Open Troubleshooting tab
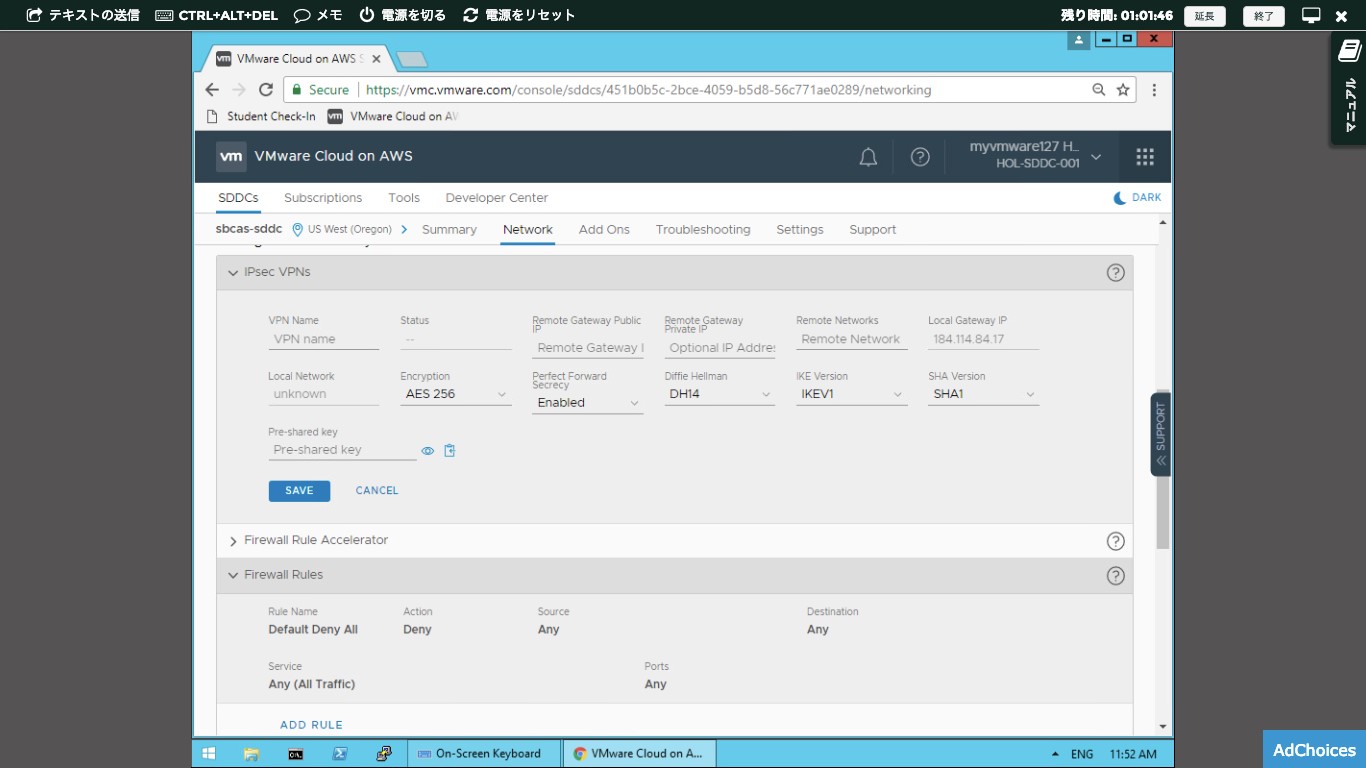1366x768 pixels. pos(703,230)
